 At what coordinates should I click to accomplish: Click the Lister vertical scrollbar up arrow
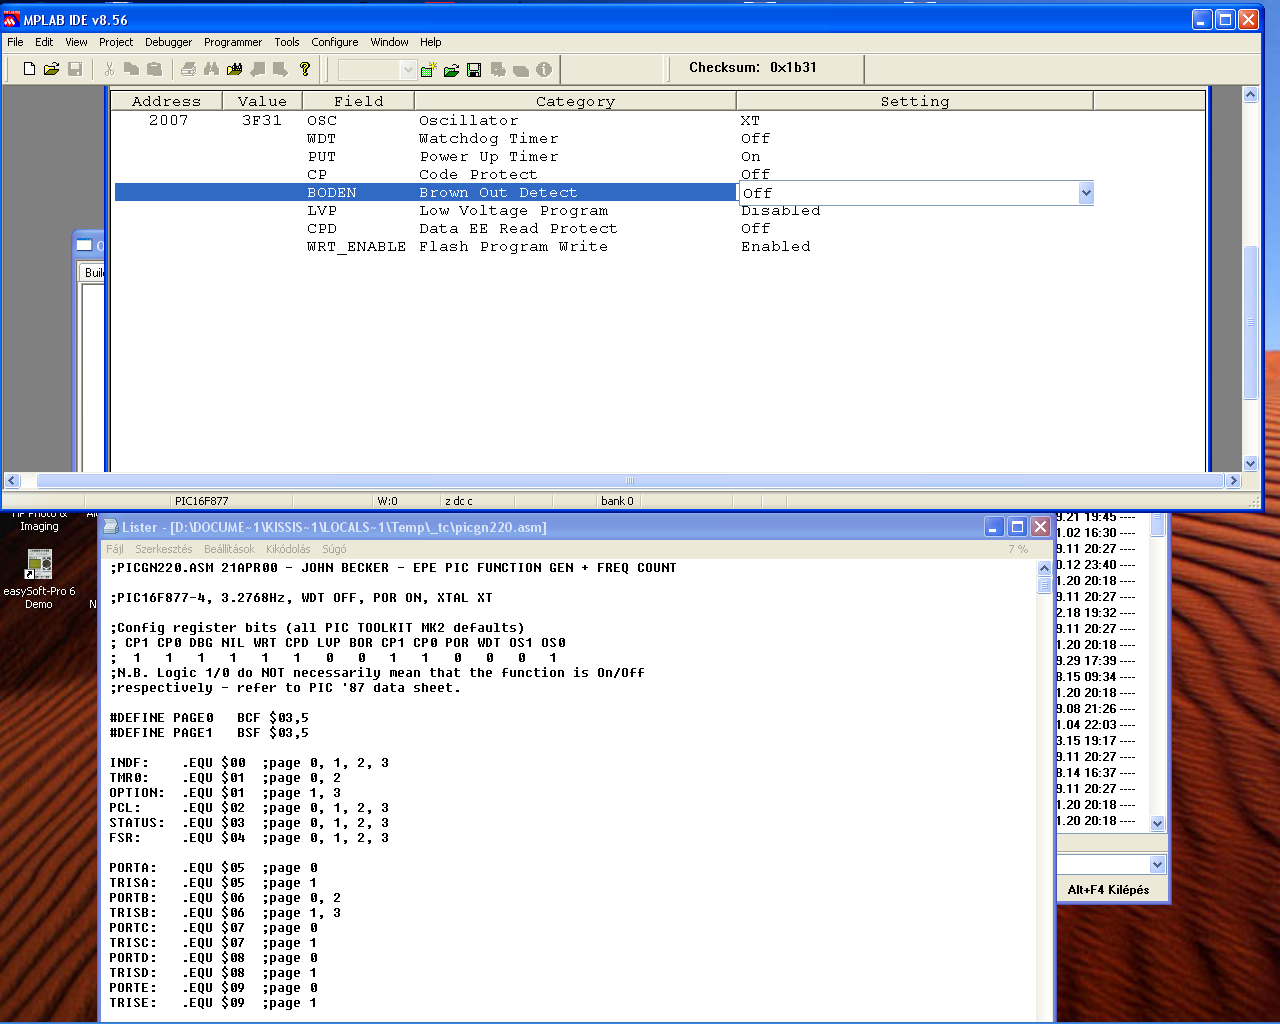click(1045, 568)
